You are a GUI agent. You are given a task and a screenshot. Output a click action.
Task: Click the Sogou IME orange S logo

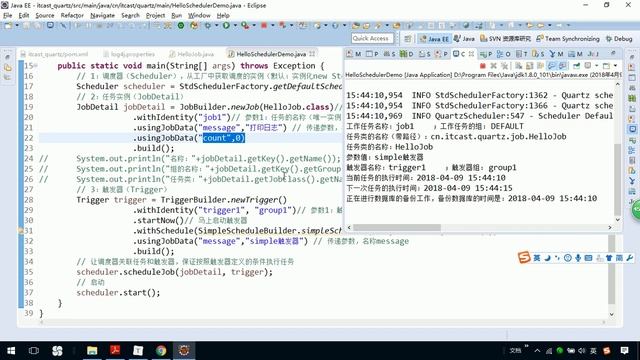pyautogui.click(x=524, y=258)
